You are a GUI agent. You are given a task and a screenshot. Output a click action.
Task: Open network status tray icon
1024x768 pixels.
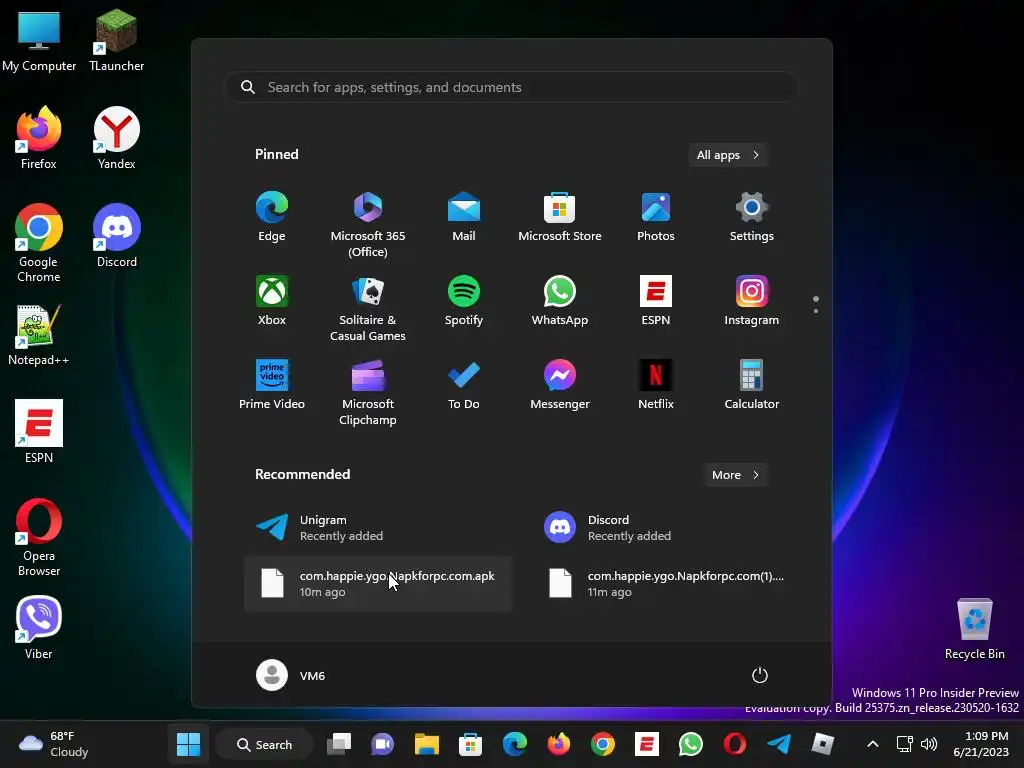[x=904, y=744]
